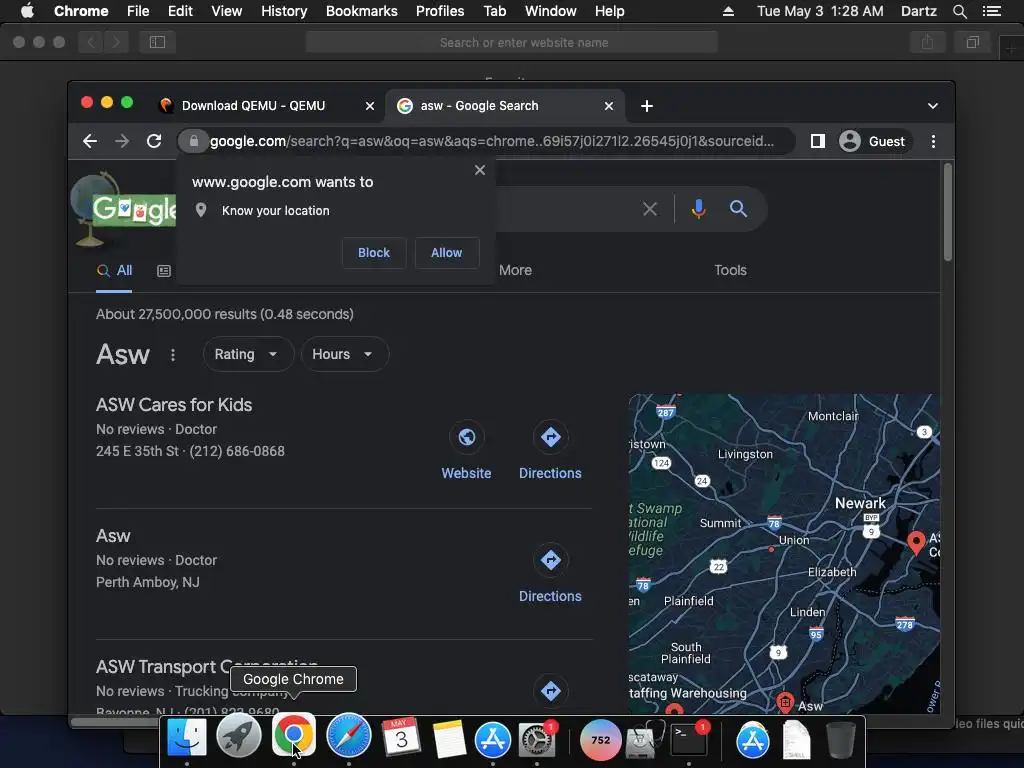Click the lock icon in address bar
Screen dimensions: 1024x768
(193, 141)
